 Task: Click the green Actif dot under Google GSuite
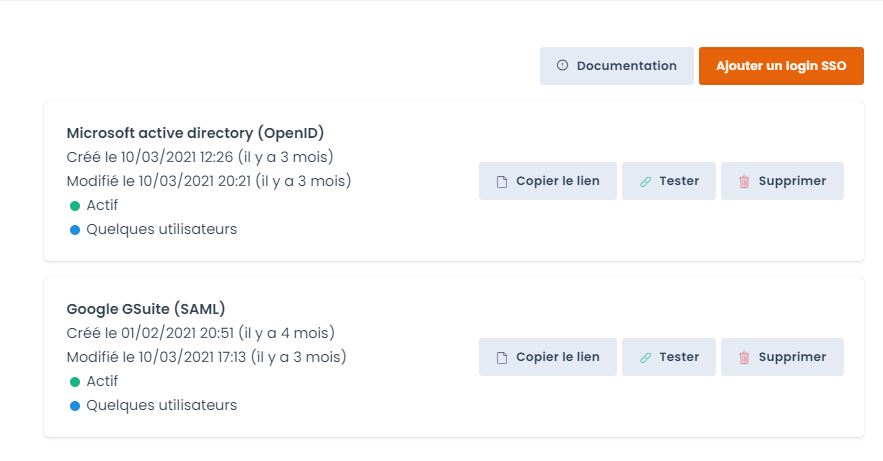[x=75, y=381]
